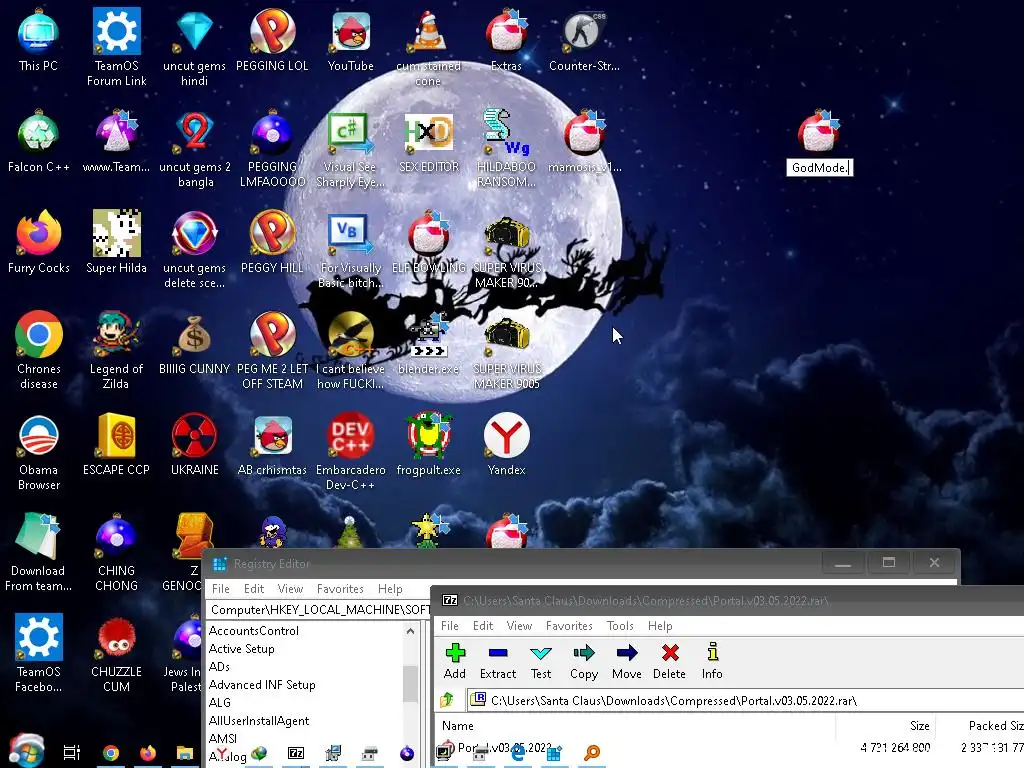Open Chrome from the taskbar
This screenshot has width=1024, height=768.
click(x=111, y=753)
